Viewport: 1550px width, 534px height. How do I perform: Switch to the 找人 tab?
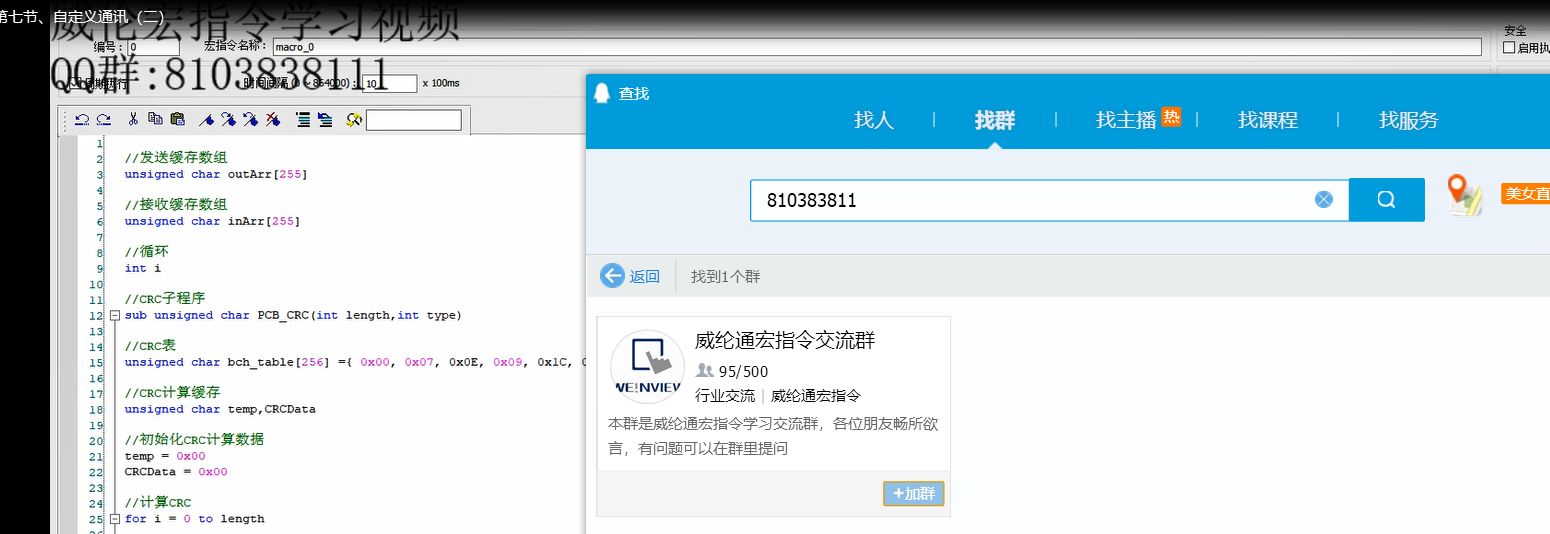coord(873,120)
